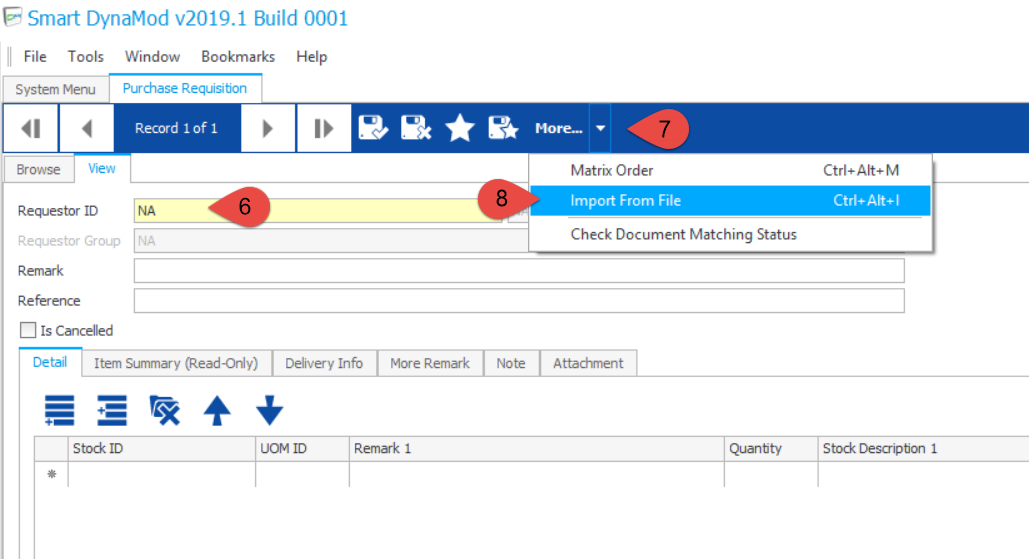Click the Stock ID column header
This screenshot has width=1029, height=559.
(161, 449)
